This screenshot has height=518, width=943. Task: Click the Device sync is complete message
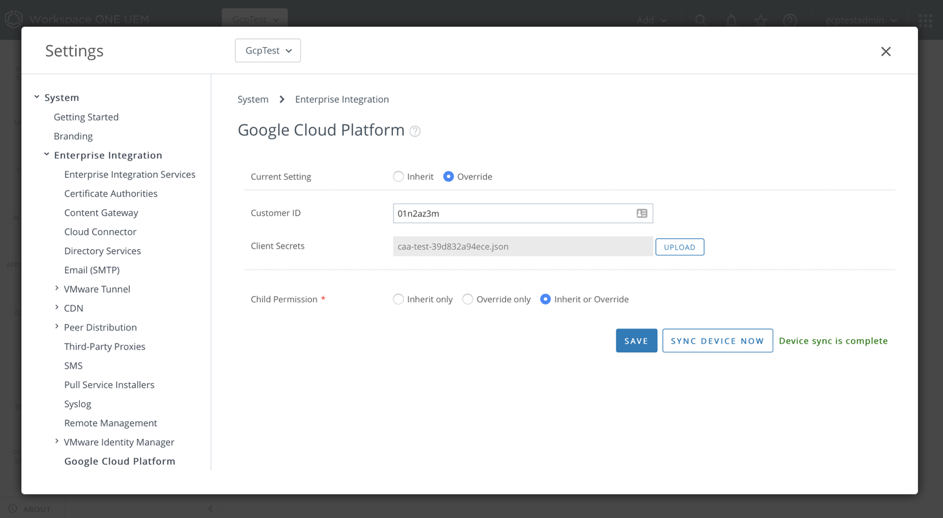[833, 341]
